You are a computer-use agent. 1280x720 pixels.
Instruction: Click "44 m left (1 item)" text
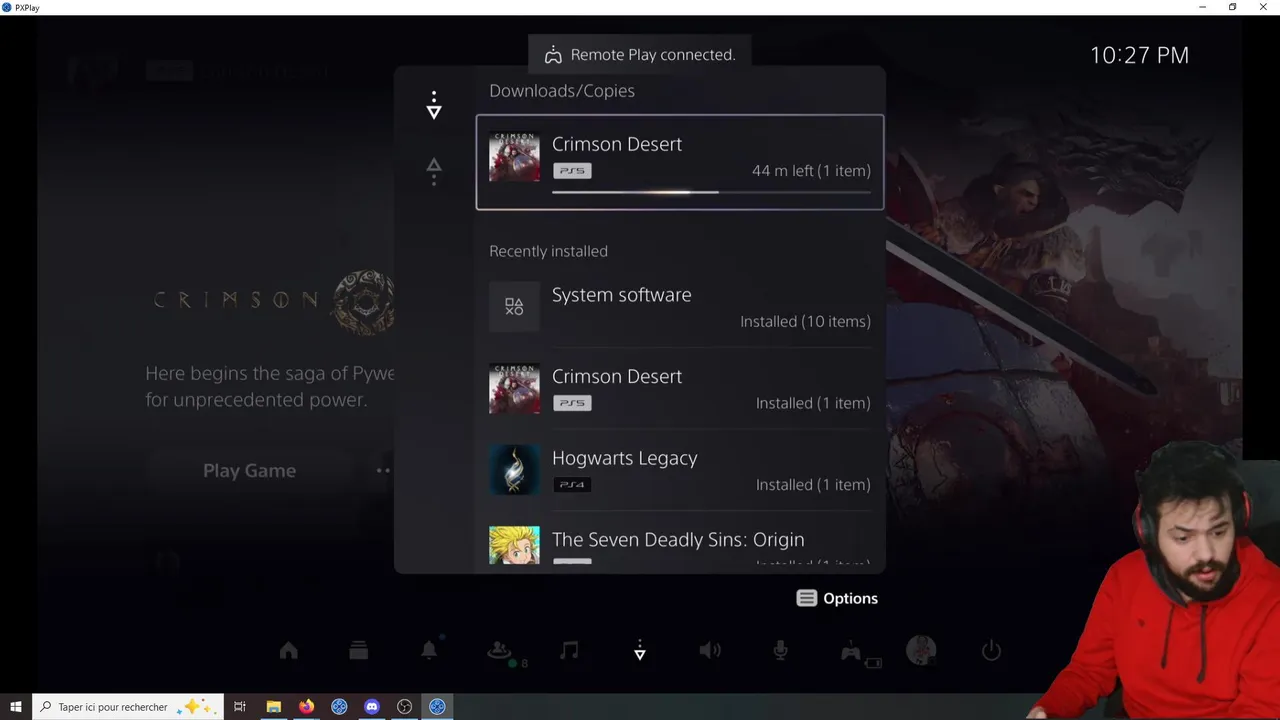pos(811,171)
